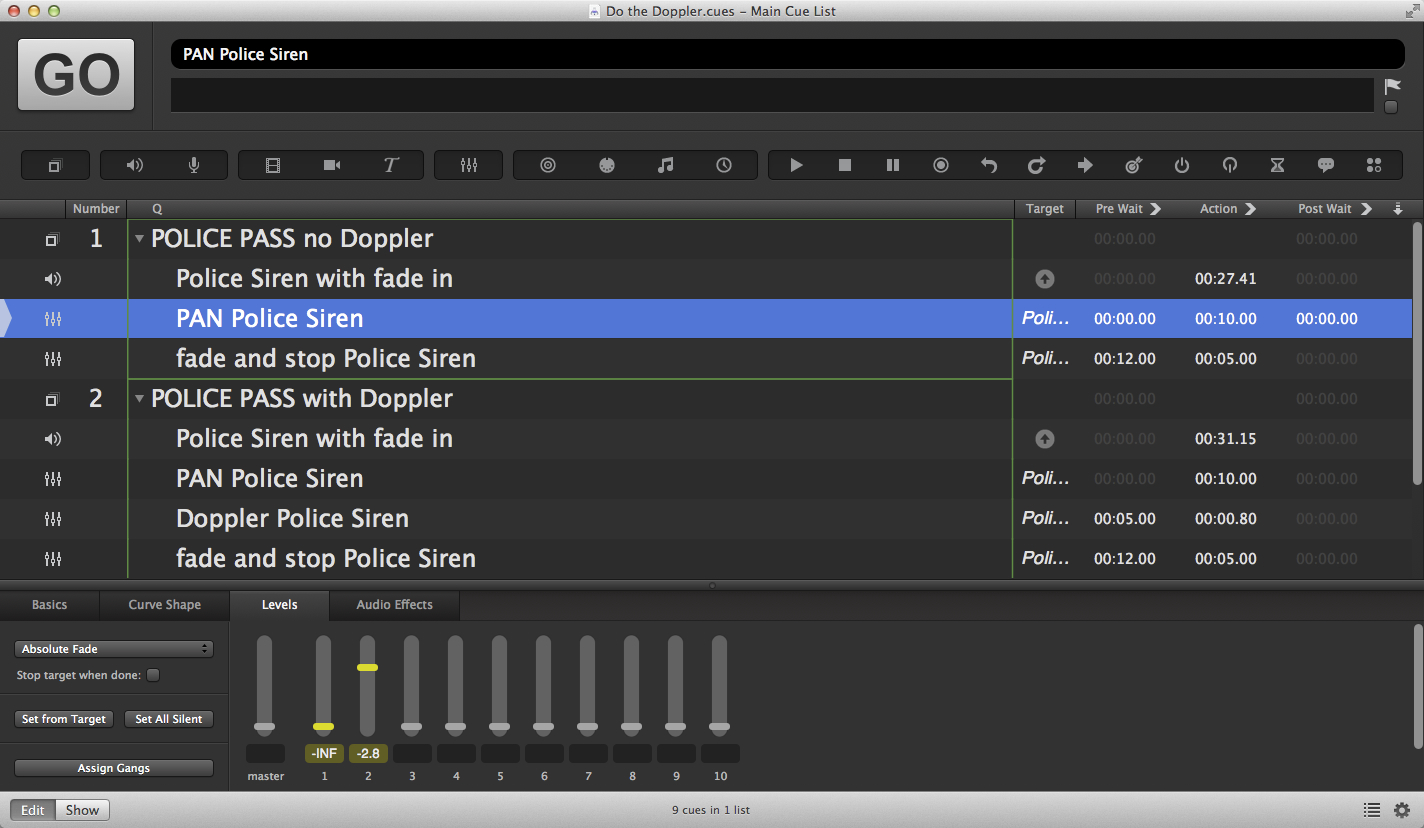Toggle the flagged checkbox under flag icon
Image resolution: width=1424 pixels, height=828 pixels.
1391,107
